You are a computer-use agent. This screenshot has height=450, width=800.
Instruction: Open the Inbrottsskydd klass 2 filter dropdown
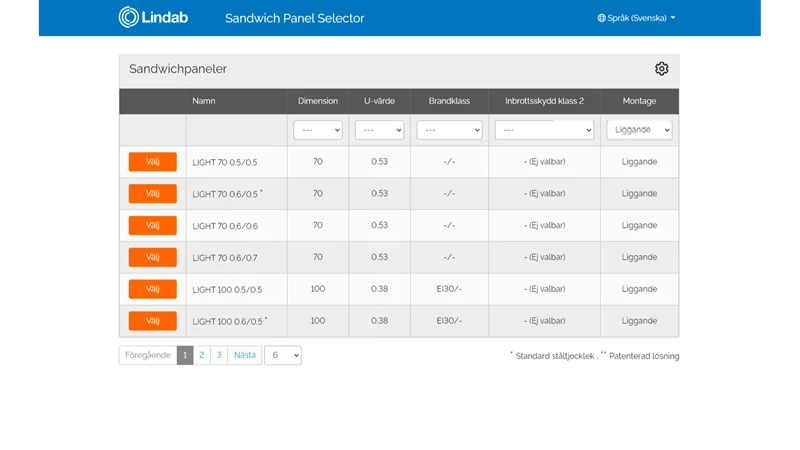point(544,130)
